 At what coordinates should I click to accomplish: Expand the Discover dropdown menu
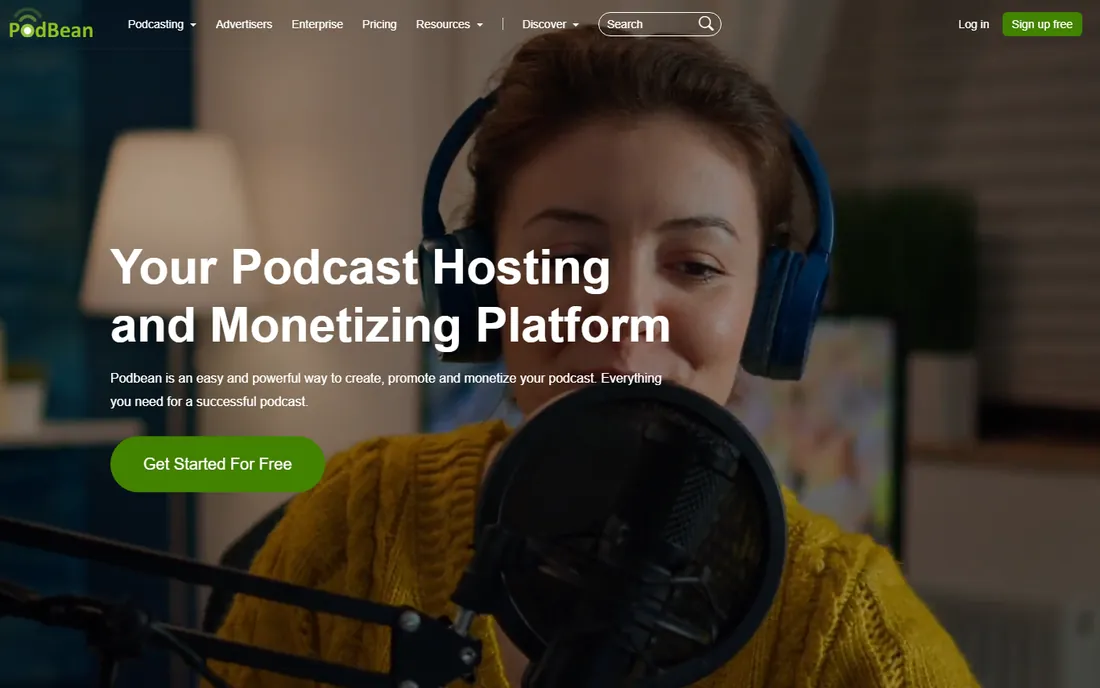click(x=550, y=24)
